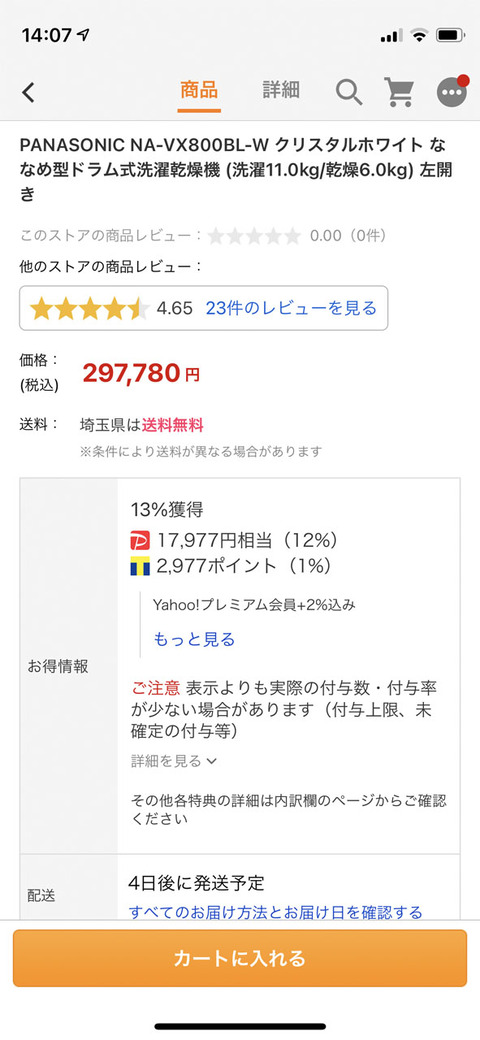This screenshot has width=480, height=1040.
Task: Open the search magnifier icon
Action: coord(349,92)
